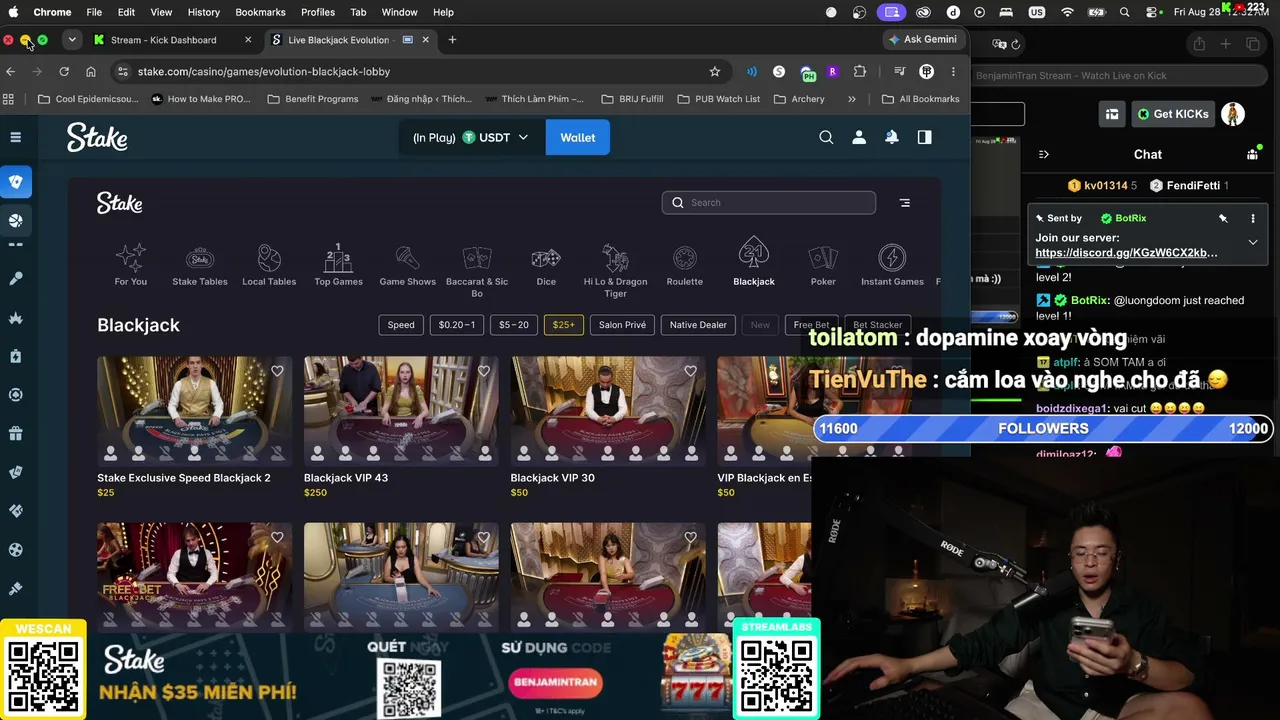Image resolution: width=1280 pixels, height=720 pixels.
Task: Open the Poker category
Action: [823, 266]
